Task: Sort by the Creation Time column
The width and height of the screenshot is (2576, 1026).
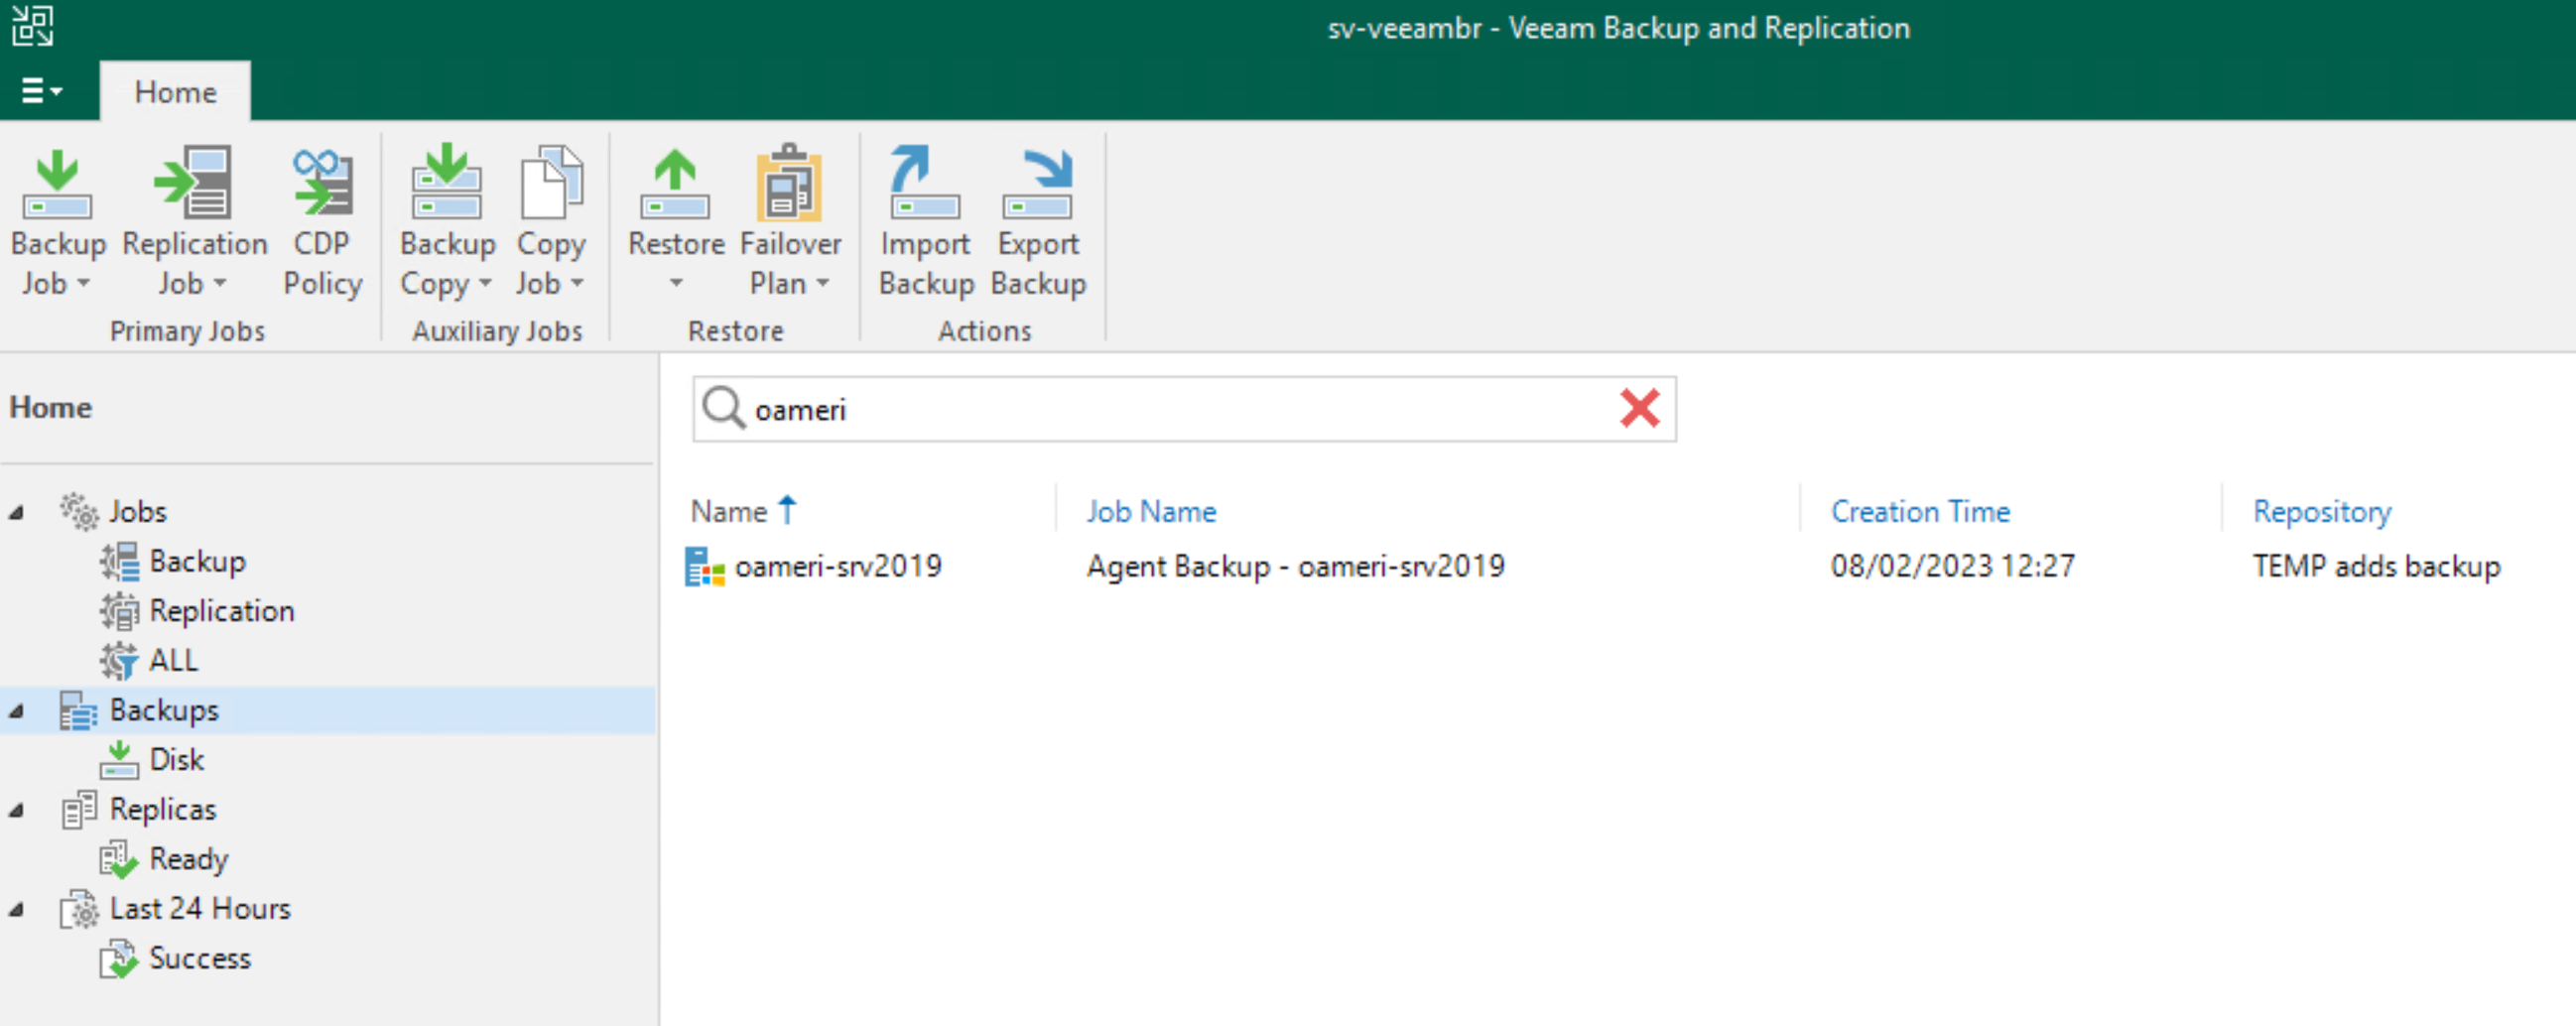Action: point(1920,512)
